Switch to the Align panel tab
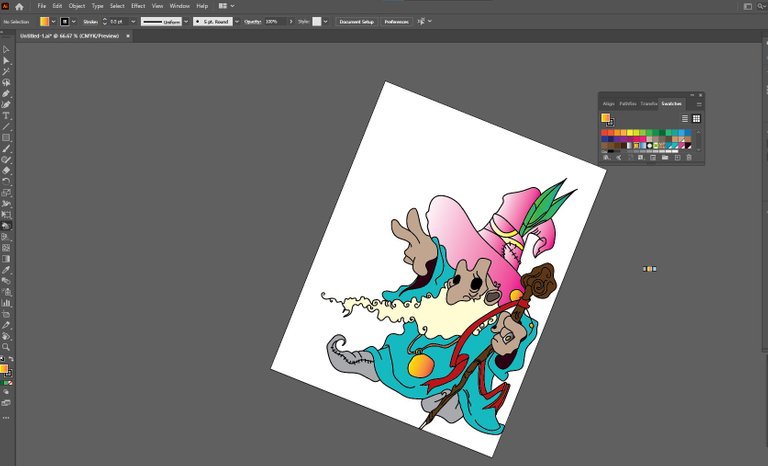The image size is (768, 466). click(x=608, y=104)
